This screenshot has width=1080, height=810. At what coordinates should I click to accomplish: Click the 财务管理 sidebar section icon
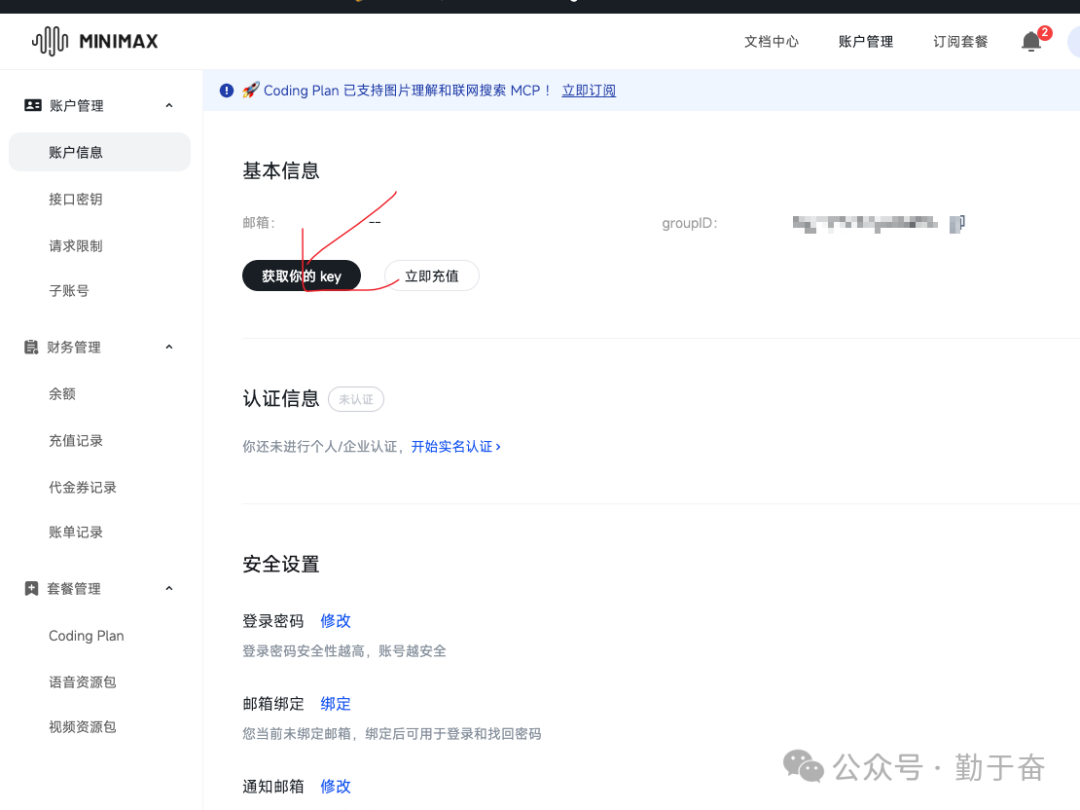30,347
